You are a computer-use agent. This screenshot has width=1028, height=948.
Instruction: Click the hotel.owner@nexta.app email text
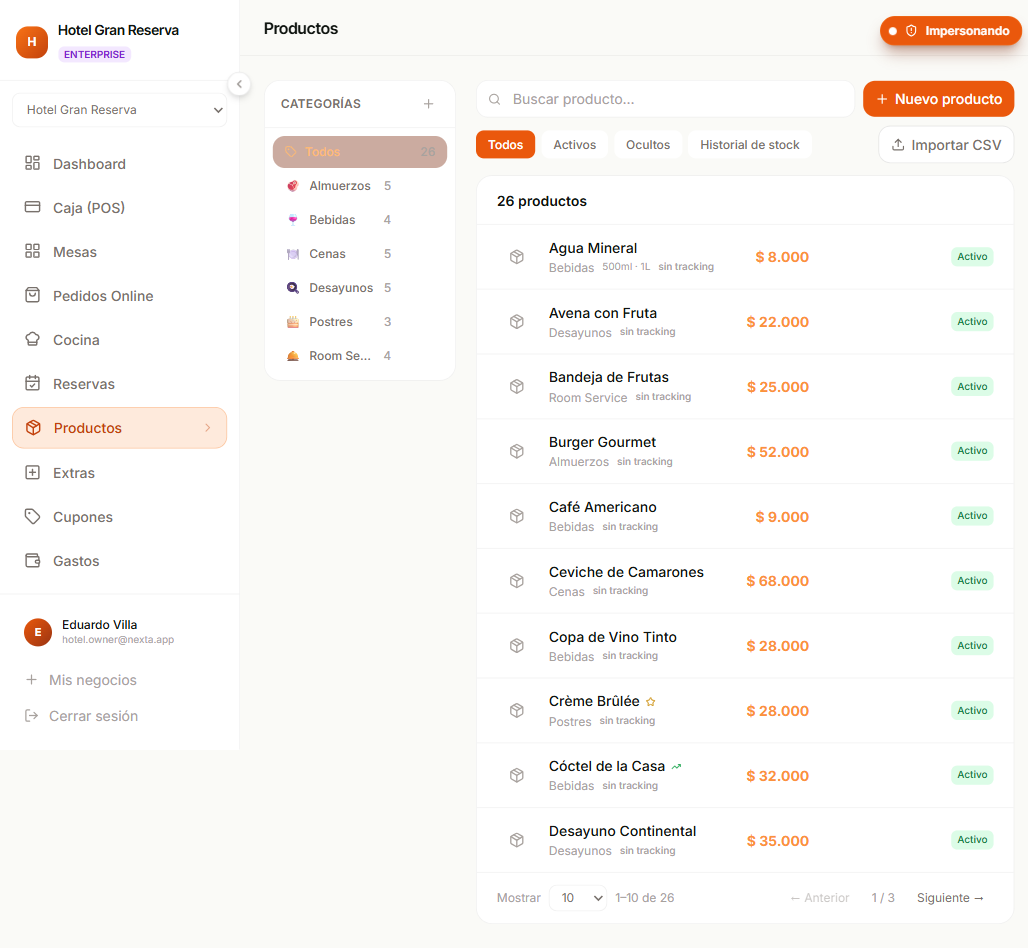[118, 639]
